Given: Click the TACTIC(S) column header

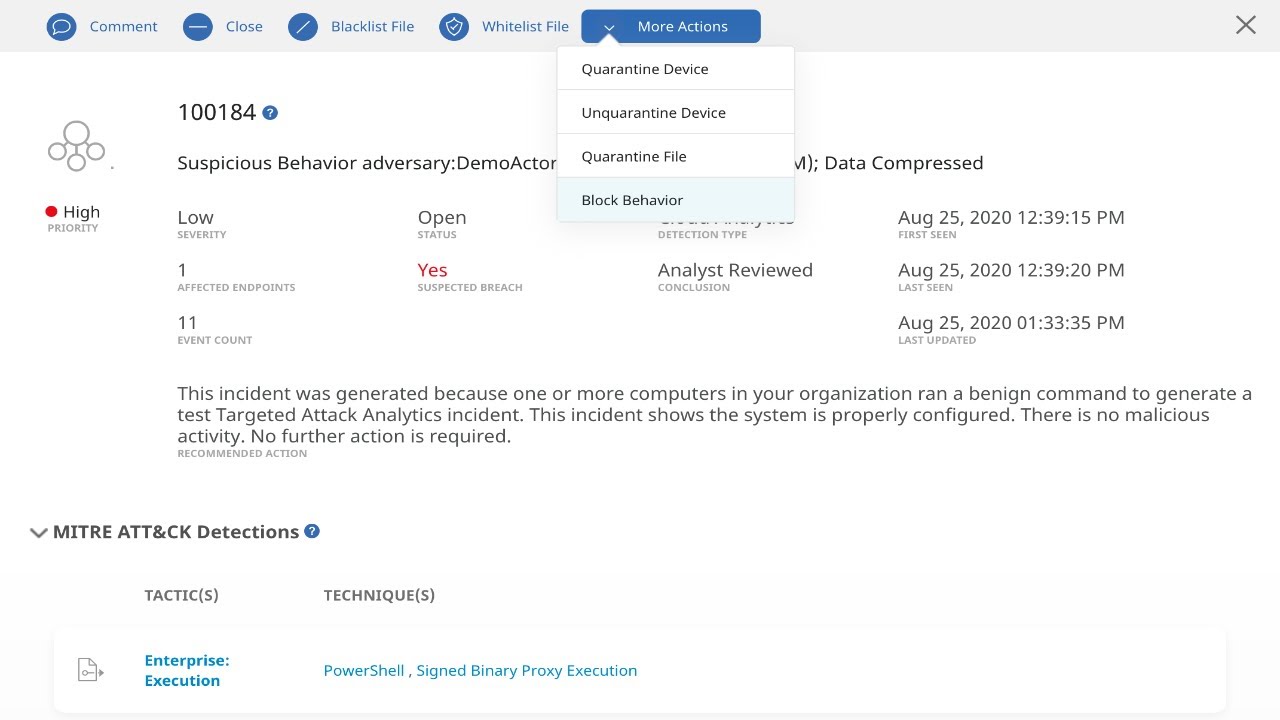Looking at the screenshot, I should pos(181,595).
